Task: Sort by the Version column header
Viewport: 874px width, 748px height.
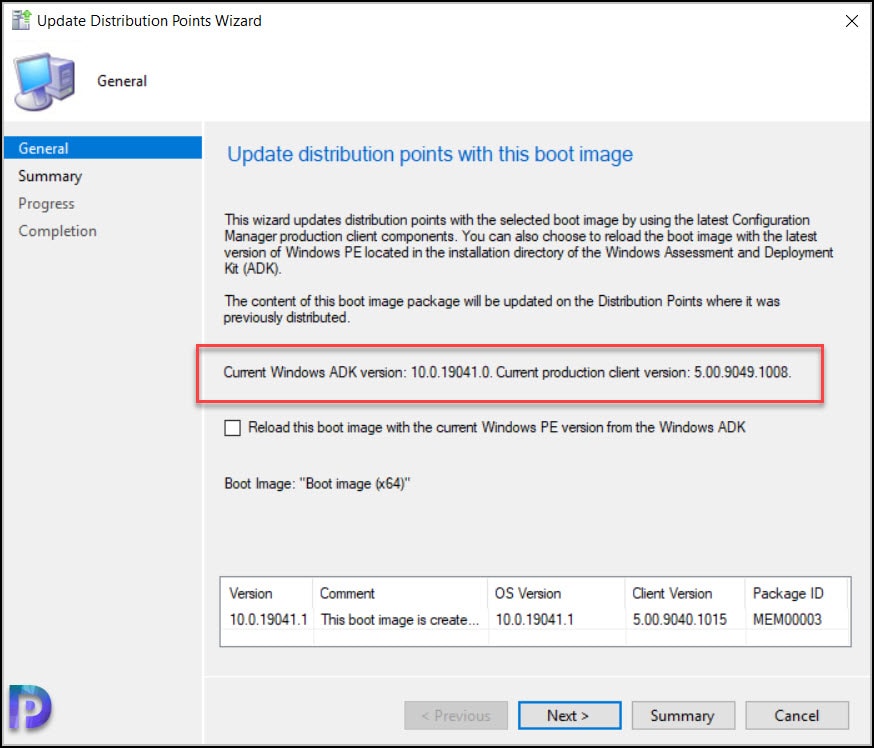Action: pyautogui.click(x=267, y=593)
